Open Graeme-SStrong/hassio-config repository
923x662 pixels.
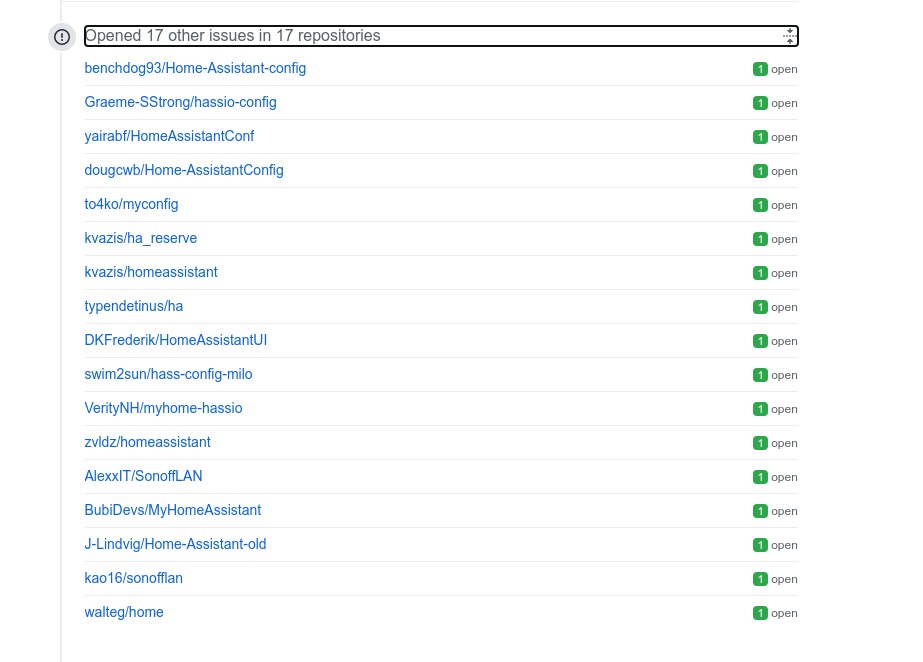click(180, 102)
